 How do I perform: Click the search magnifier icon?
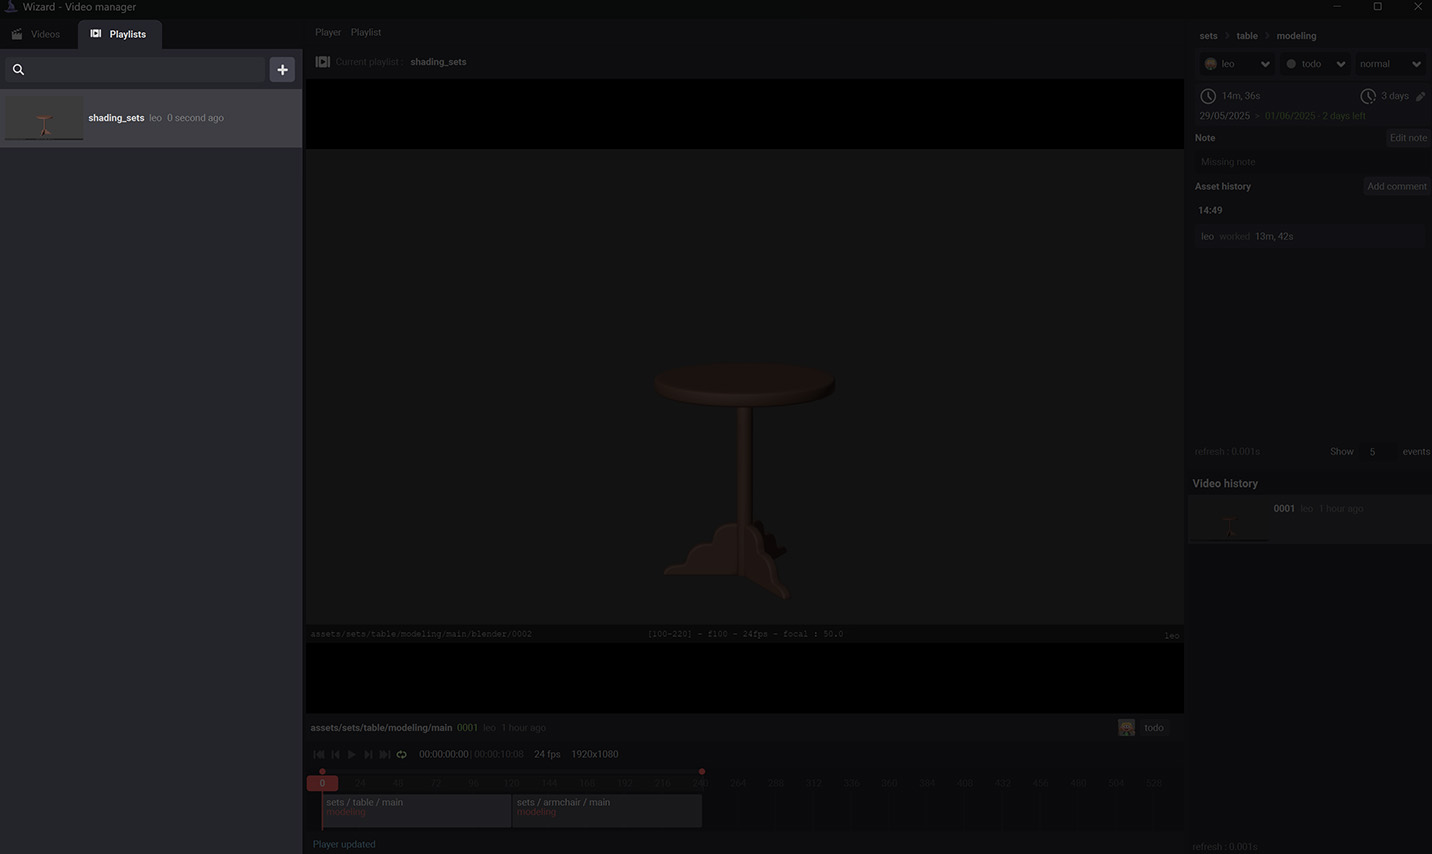(x=18, y=70)
